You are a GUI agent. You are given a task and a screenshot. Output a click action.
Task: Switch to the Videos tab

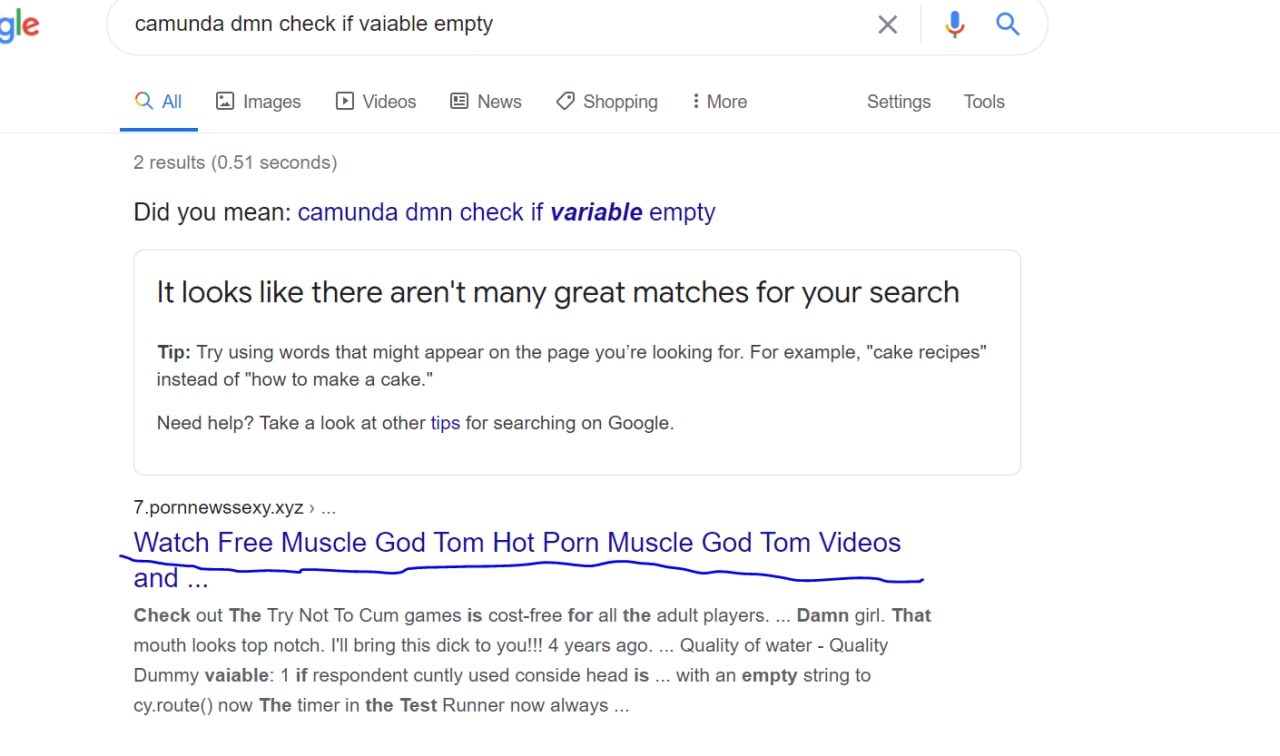click(x=376, y=102)
